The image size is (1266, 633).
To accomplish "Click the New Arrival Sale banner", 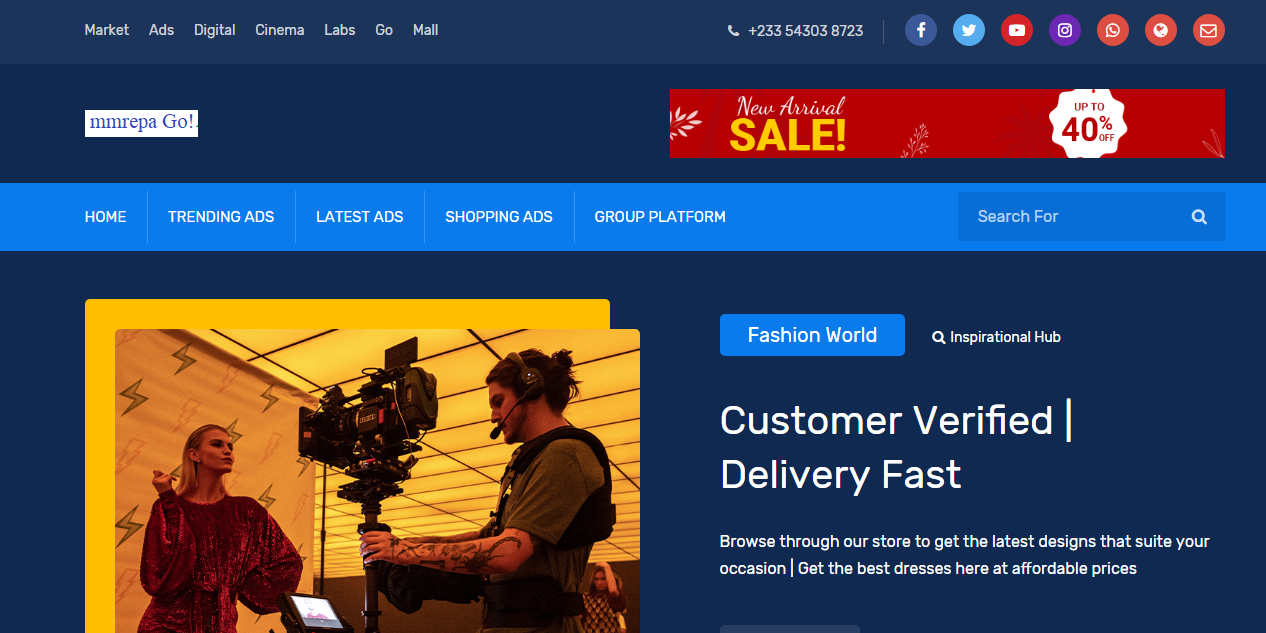I will pos(946,124).
